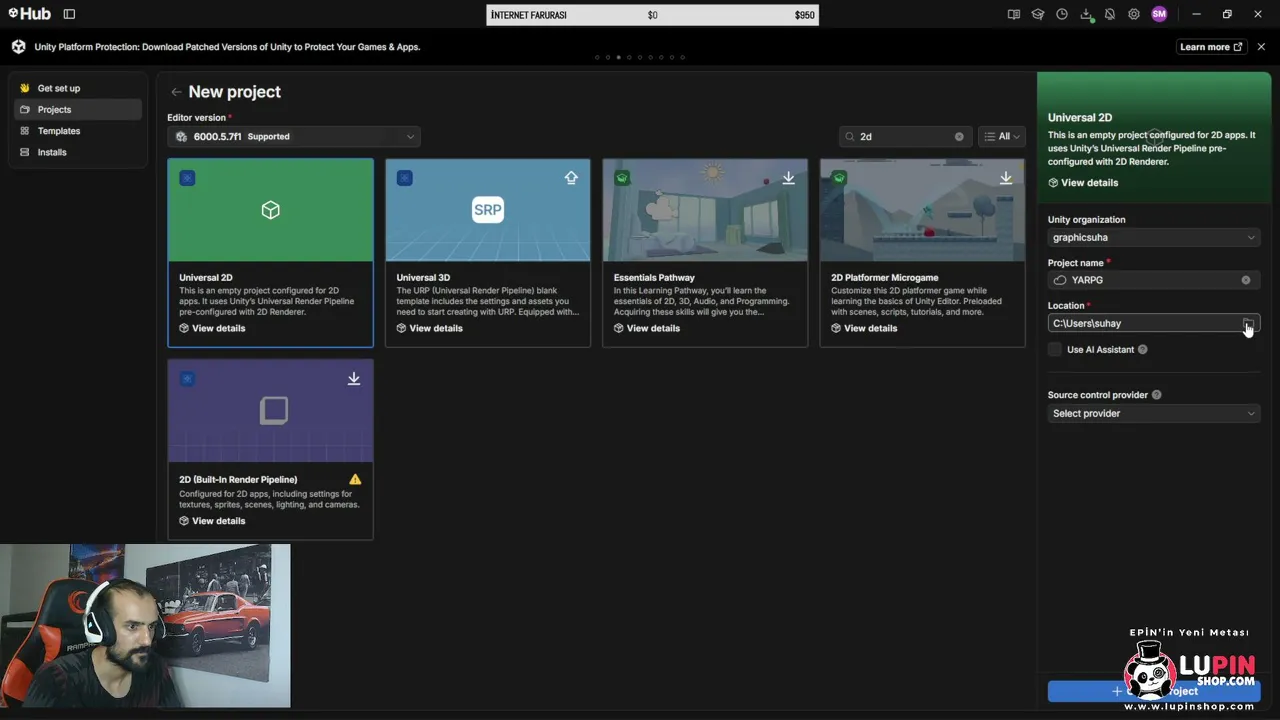Select the Universal 2D template thumbnail
Viewport: 1280px width, 720px height.
270,210
